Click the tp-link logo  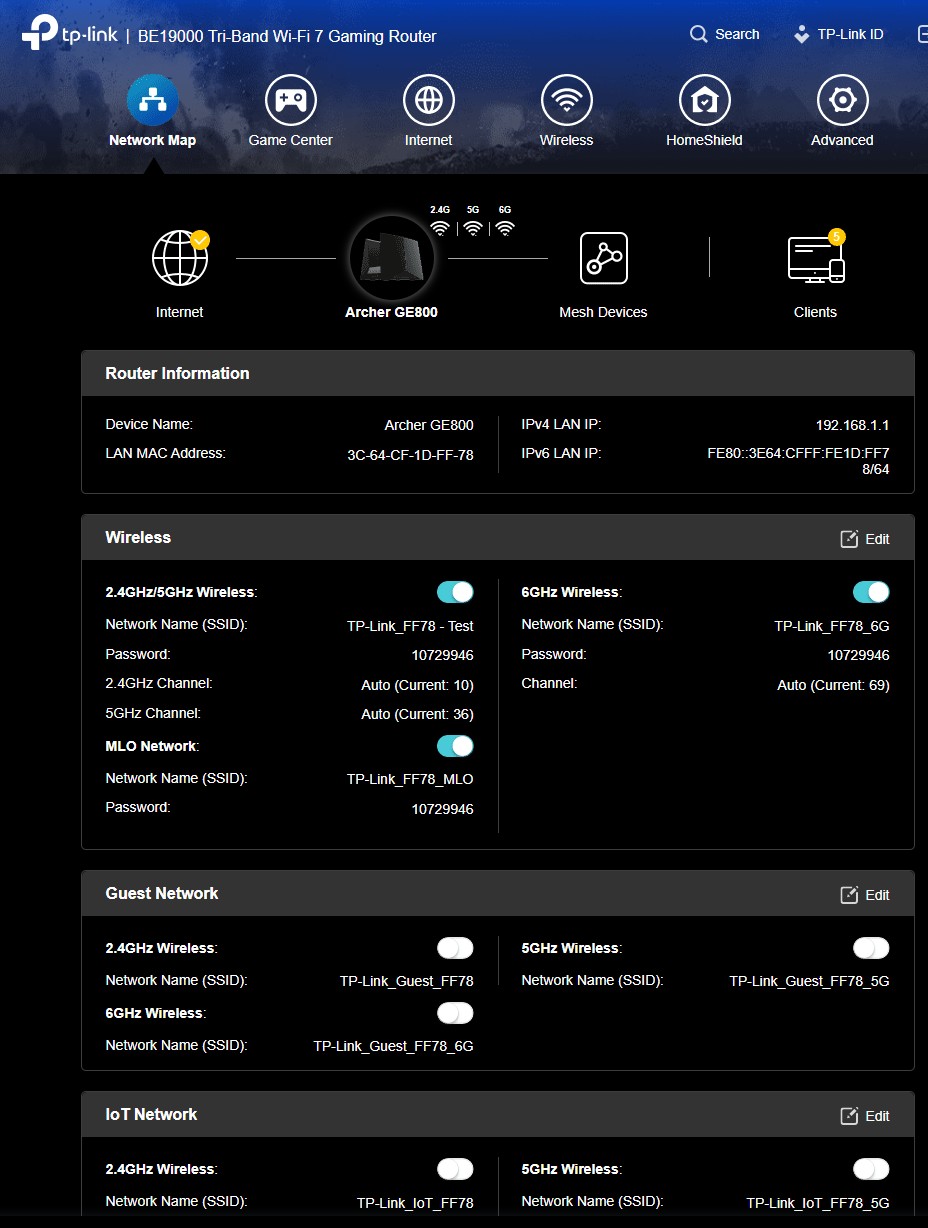[70, 34]
